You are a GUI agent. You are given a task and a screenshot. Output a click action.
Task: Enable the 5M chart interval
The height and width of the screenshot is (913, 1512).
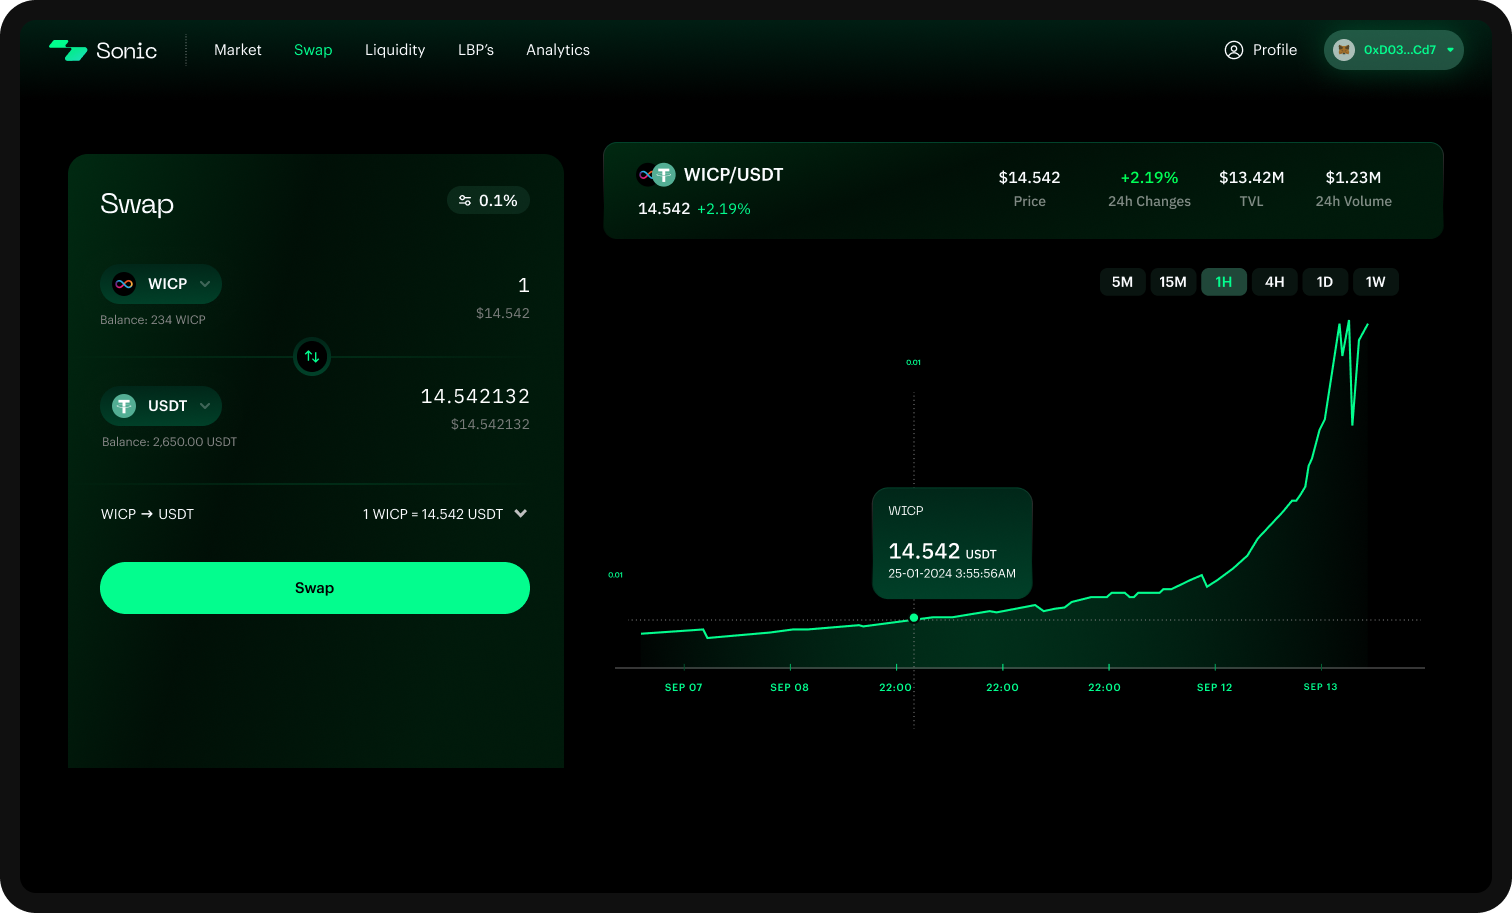(1122, 281)
